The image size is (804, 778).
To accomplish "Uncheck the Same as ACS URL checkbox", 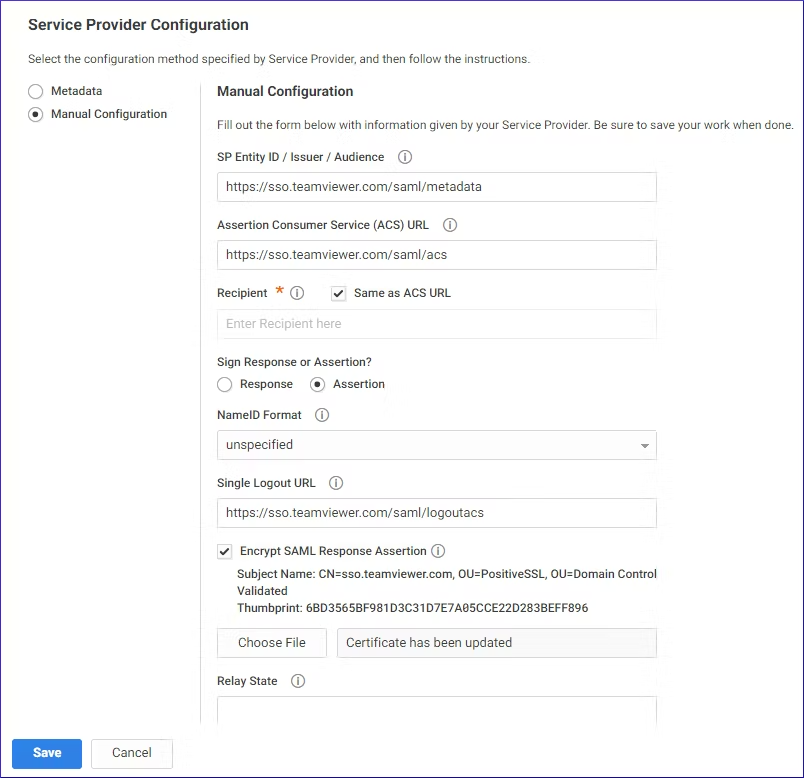I will coord(338,293).
